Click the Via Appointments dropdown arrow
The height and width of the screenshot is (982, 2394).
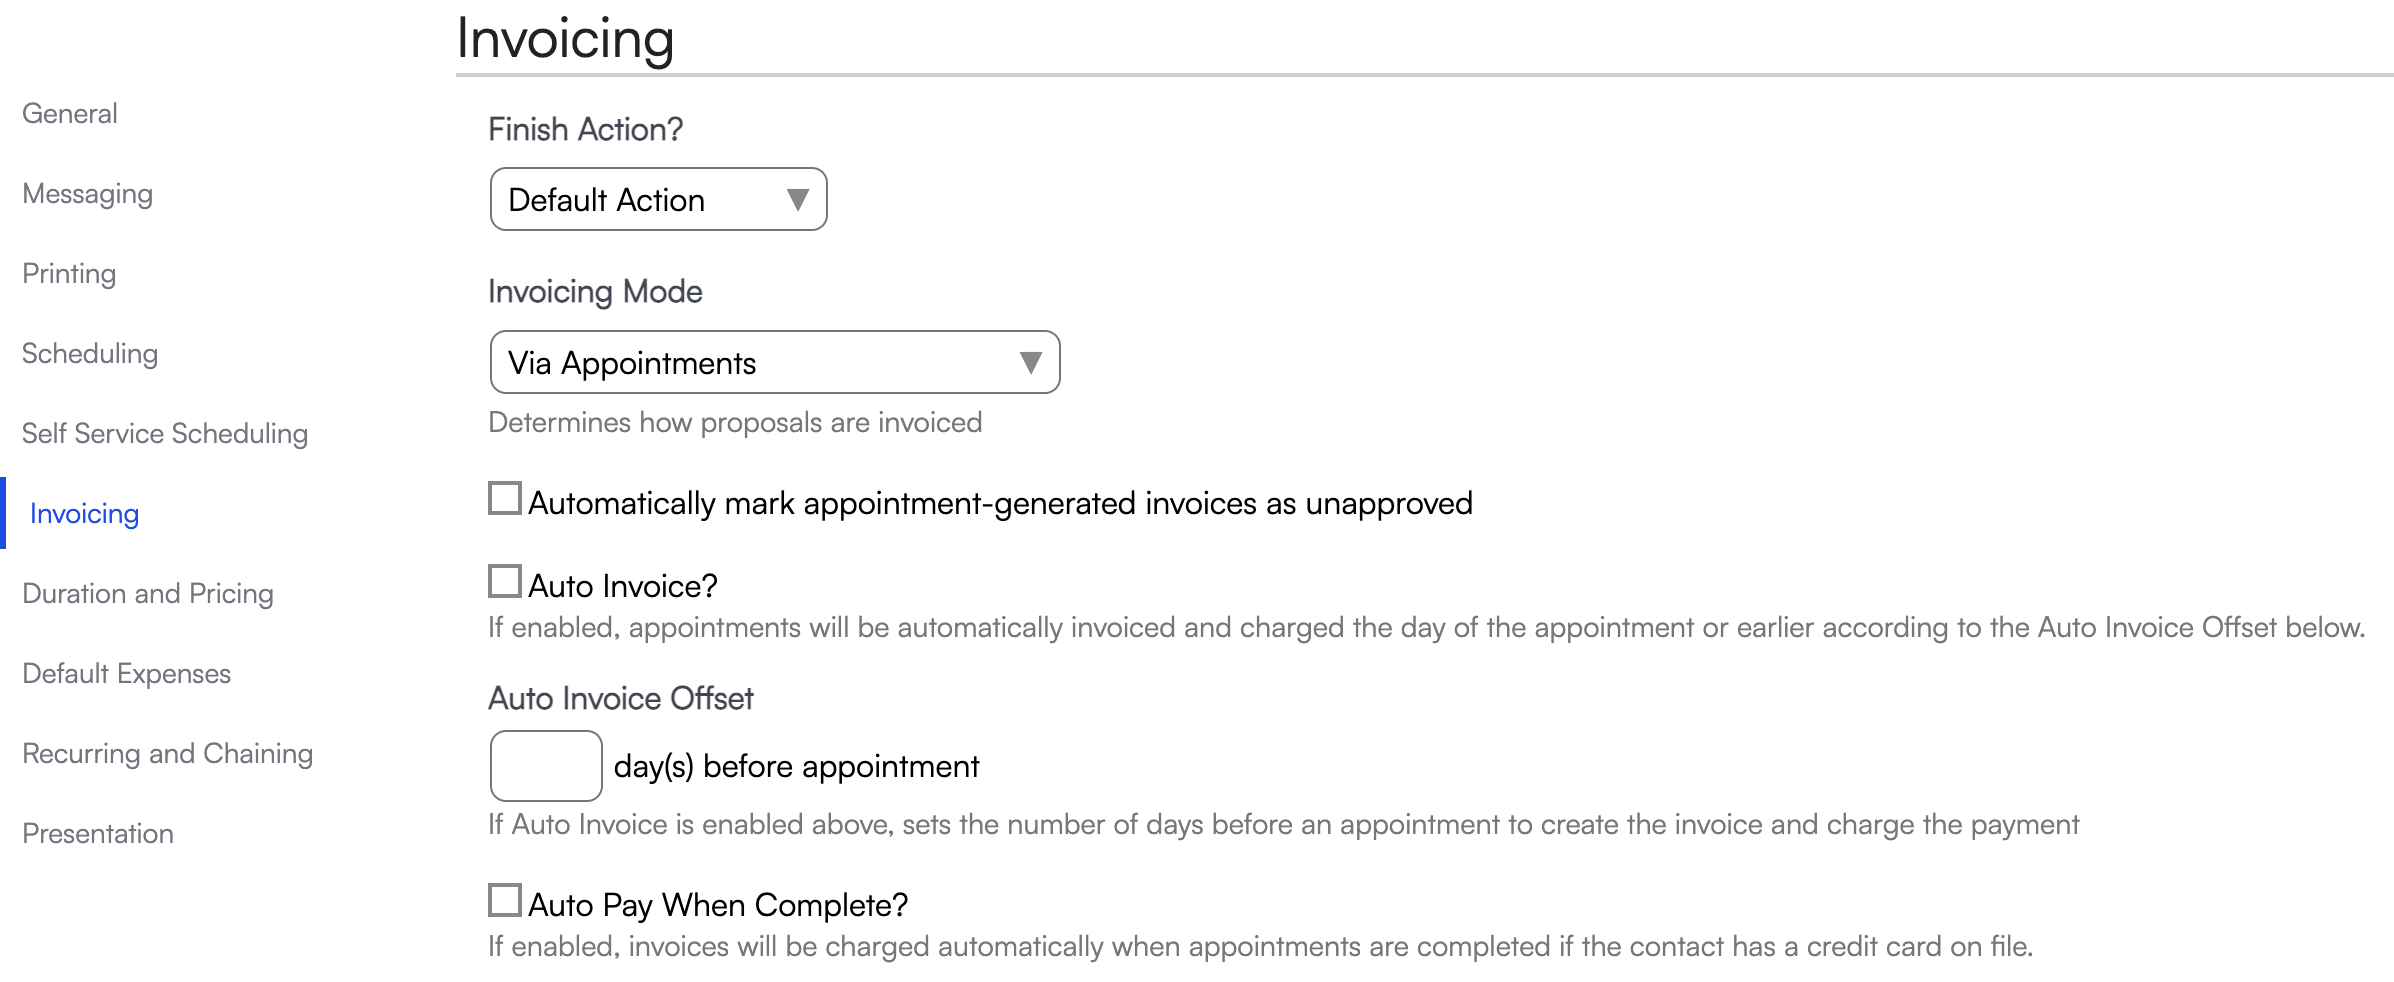[1030, 363]
